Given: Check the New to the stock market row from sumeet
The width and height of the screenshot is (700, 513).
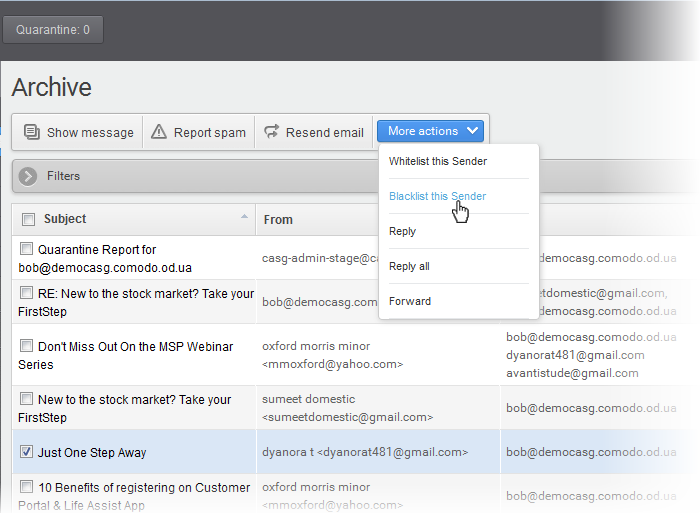Looking at the screenshot, I should click(x=26, y=398).
